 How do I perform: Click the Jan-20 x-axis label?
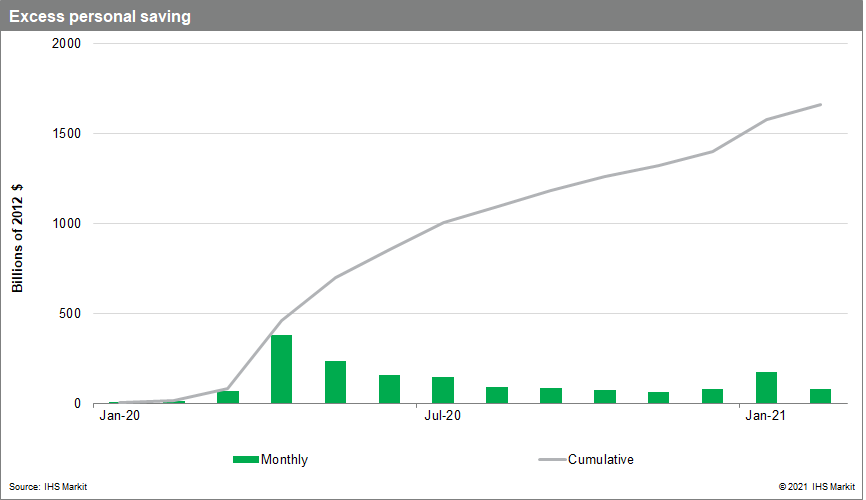[119, 414]
